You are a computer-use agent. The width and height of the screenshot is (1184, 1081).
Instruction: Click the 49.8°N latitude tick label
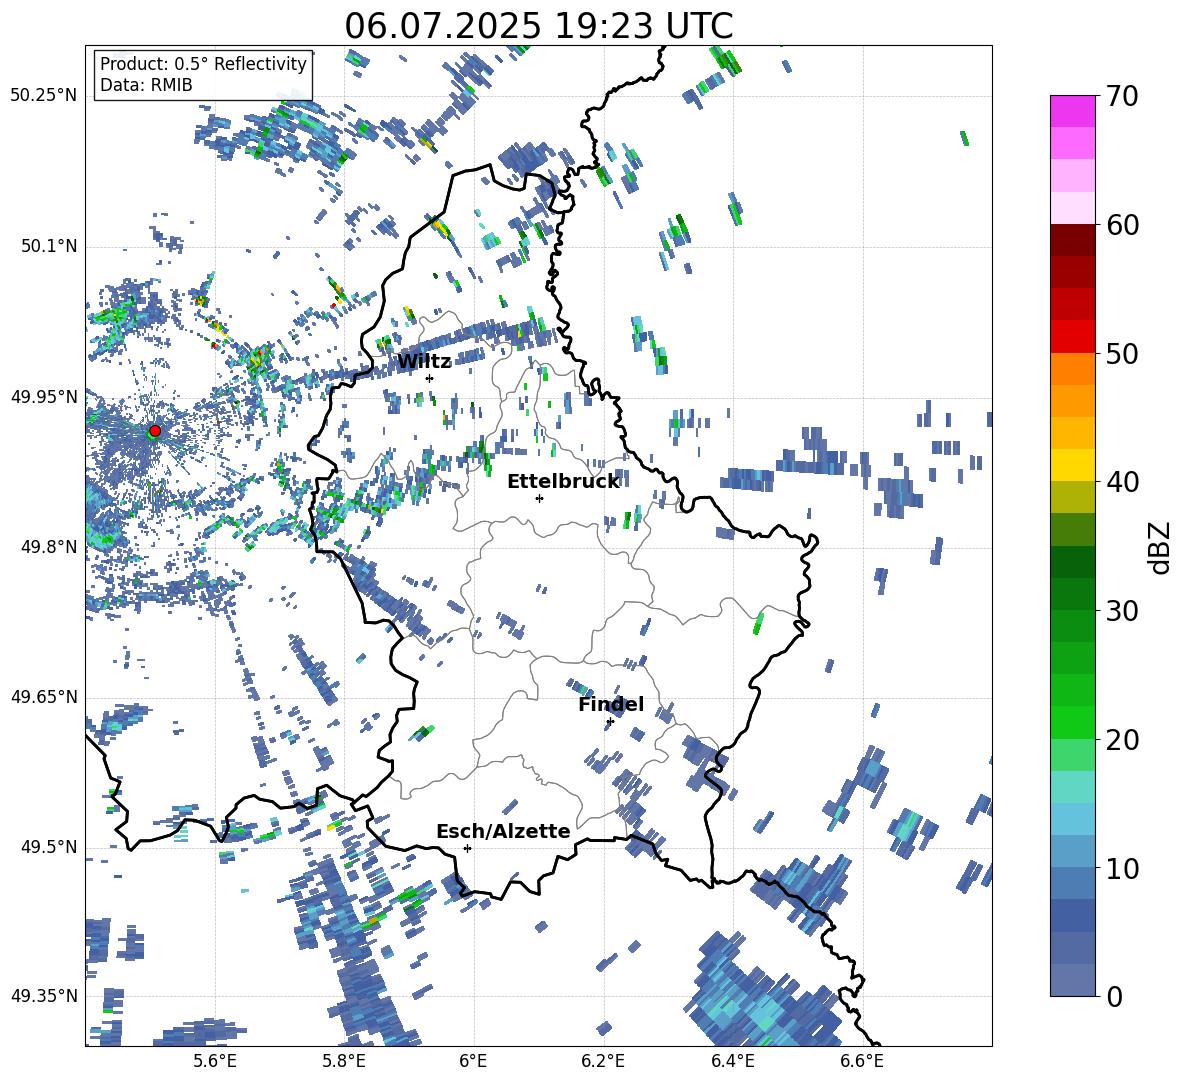[x=49, y=546]
